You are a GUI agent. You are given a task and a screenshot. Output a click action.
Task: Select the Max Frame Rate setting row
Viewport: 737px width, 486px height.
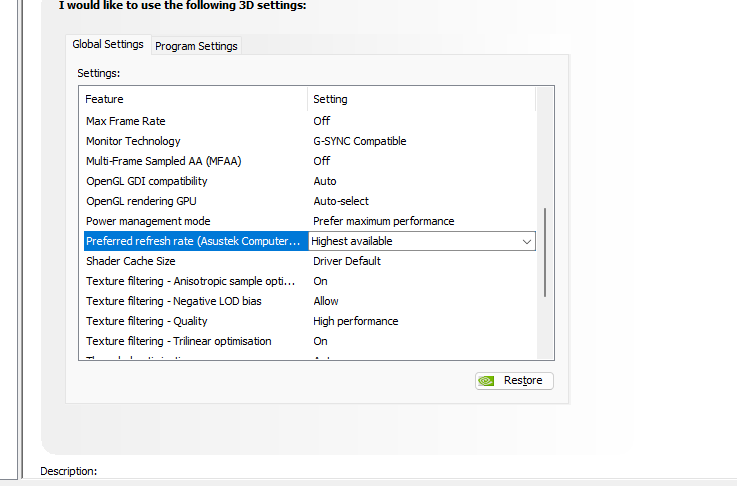[124, 121]
